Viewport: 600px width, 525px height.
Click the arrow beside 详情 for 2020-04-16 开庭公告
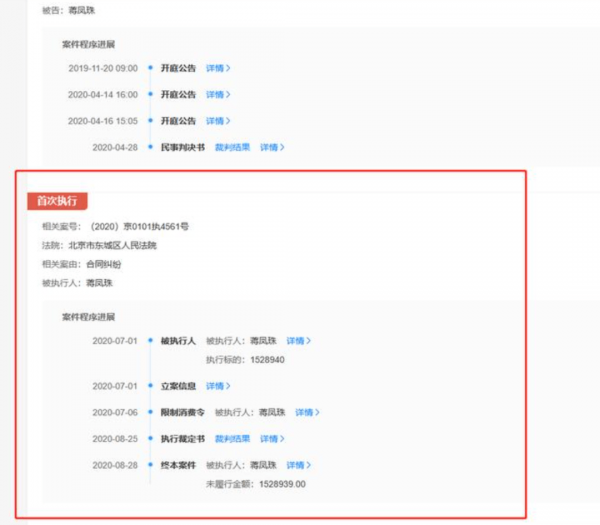(x=228, y=120)
